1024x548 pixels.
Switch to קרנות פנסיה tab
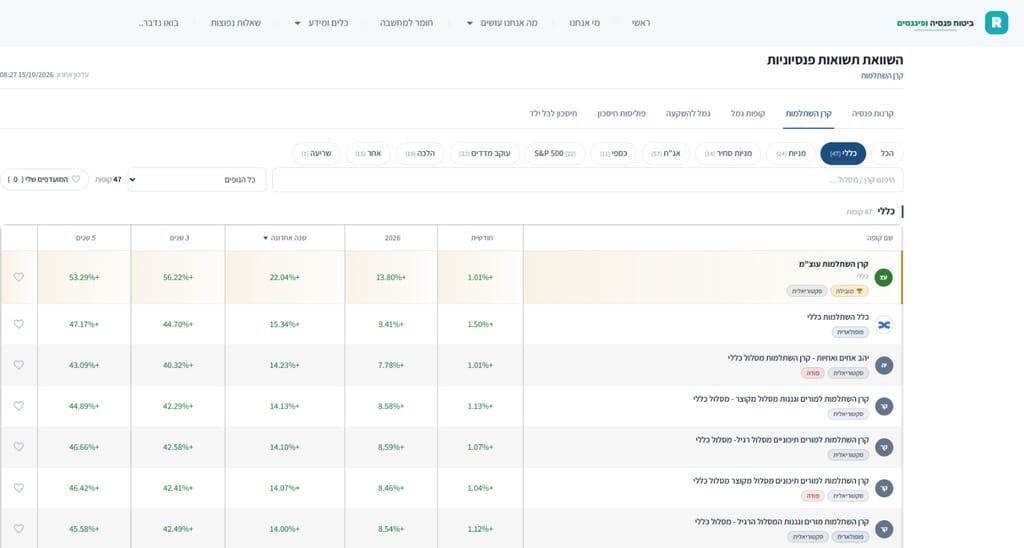pos(872,114)
